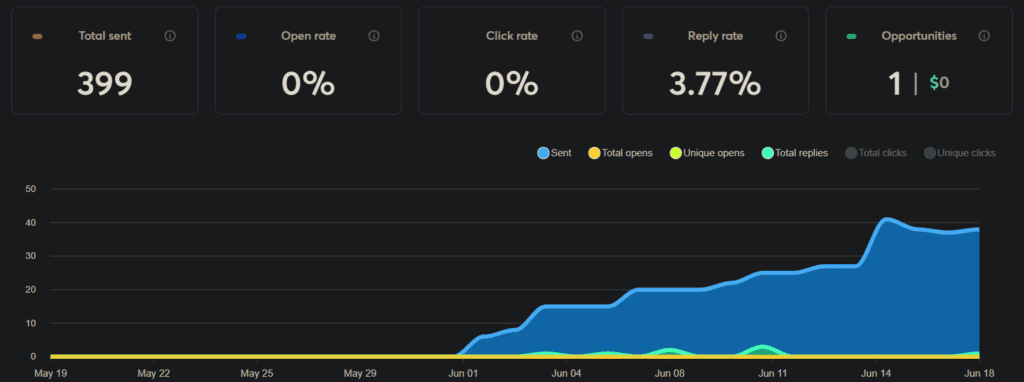1024x382 pixels.
Task: Click the May 29 x-axis label
Action: 361,374
